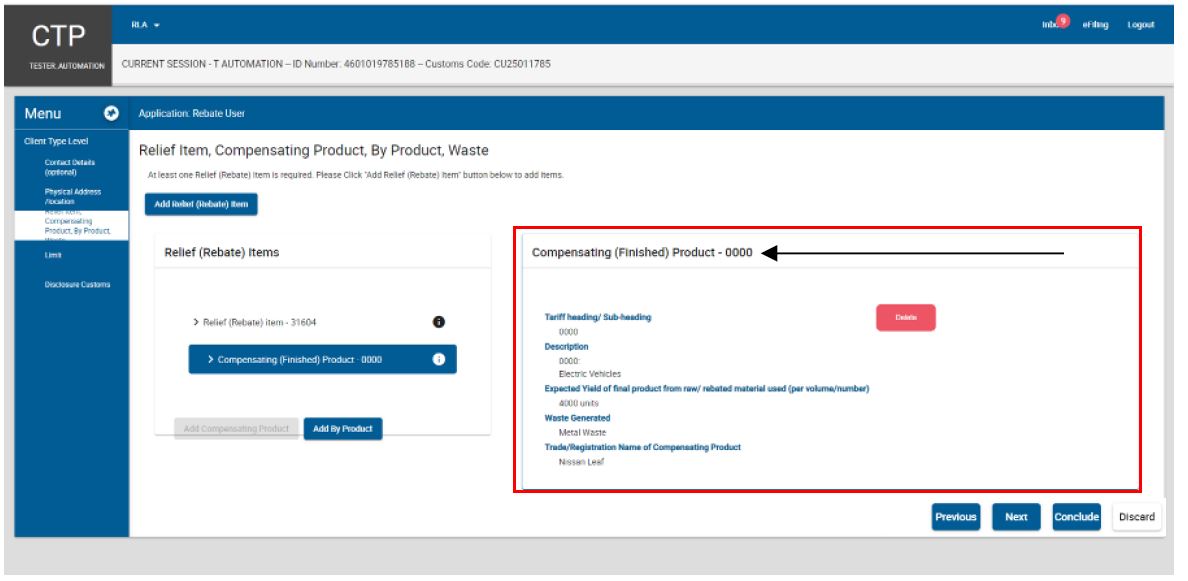Click Add Relief (Rebate) Item button
Viewport: 1188px width, 581px height.
click(202, 205)
